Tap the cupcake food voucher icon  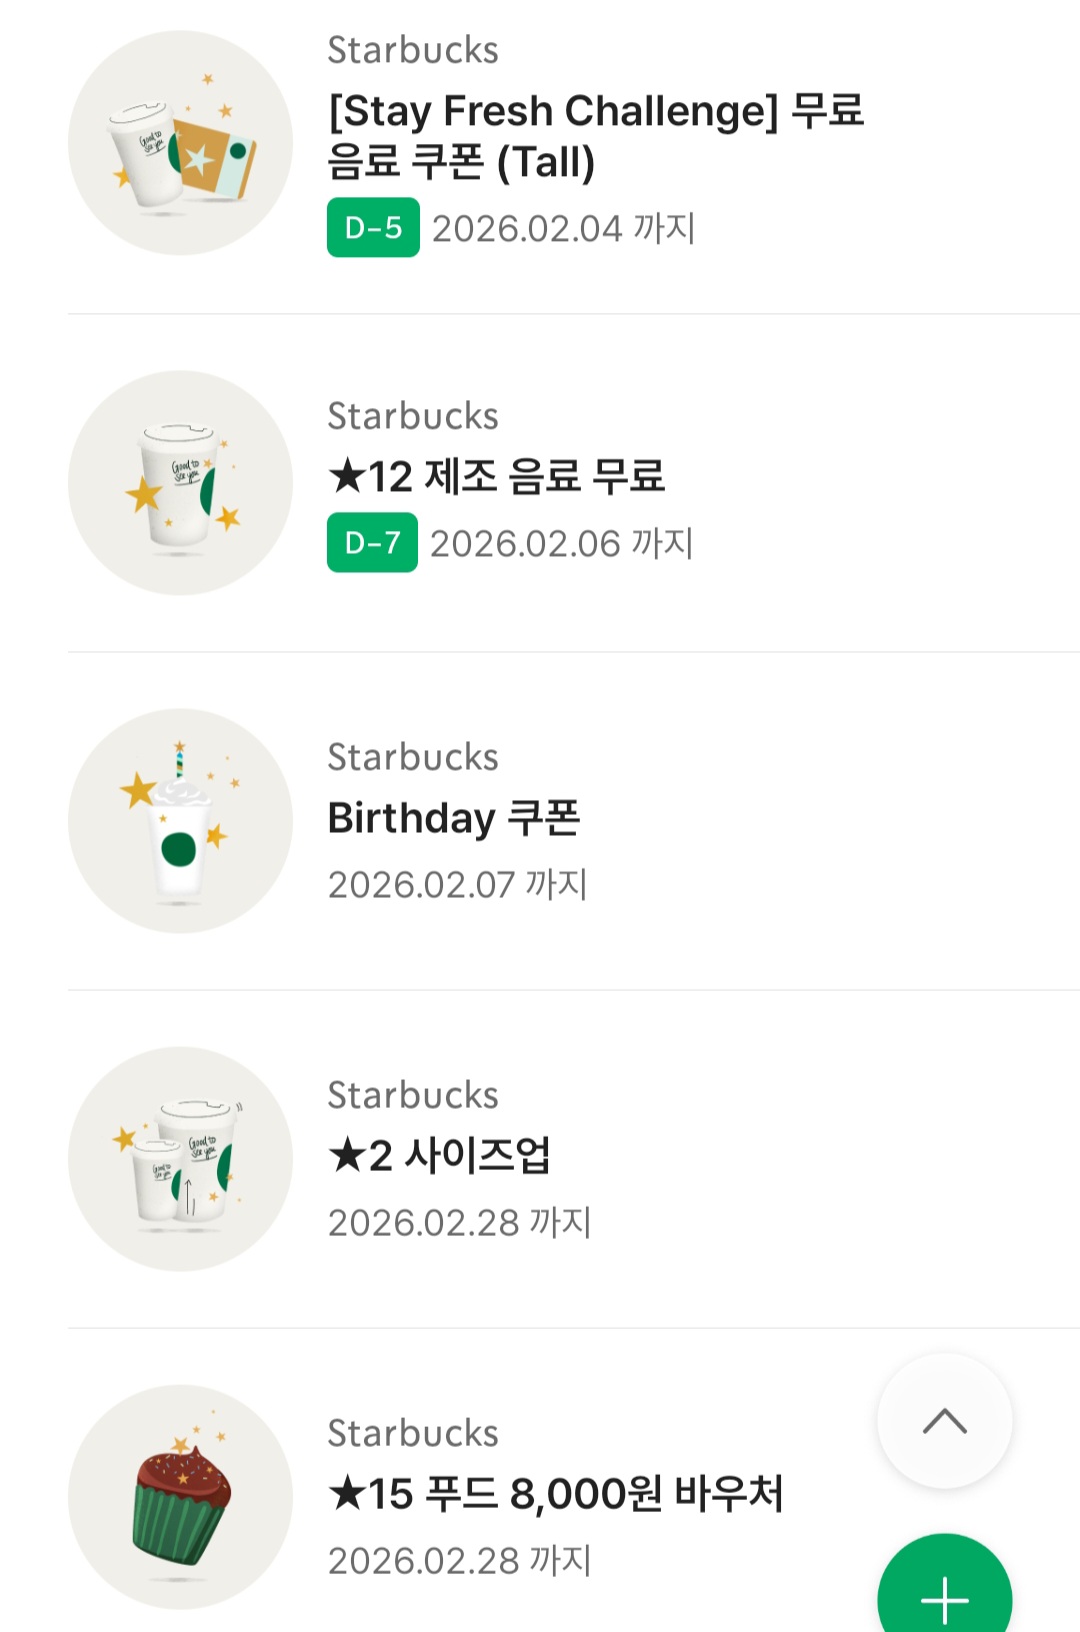pyautogui.click(x=180, y=1497)
